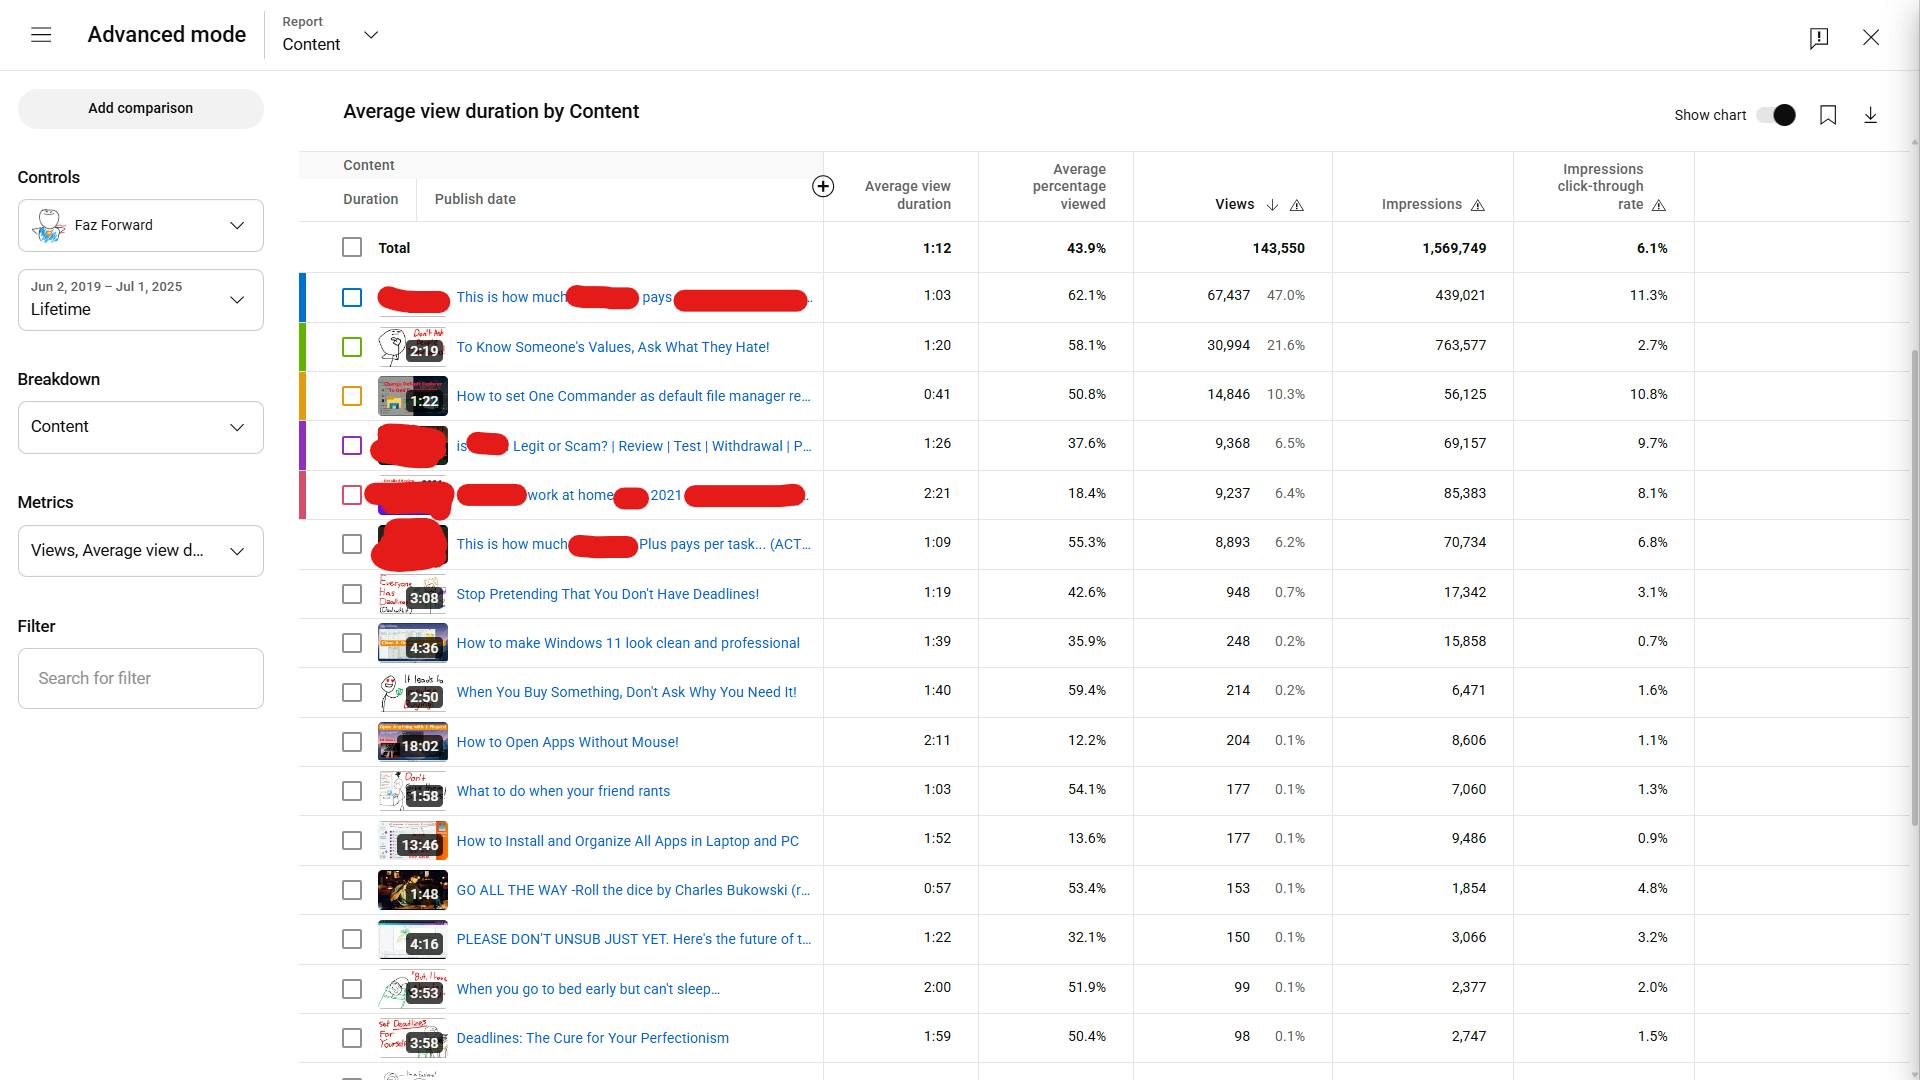
Task: Open the Metrics Views dropdown
Action: (140, 550)
